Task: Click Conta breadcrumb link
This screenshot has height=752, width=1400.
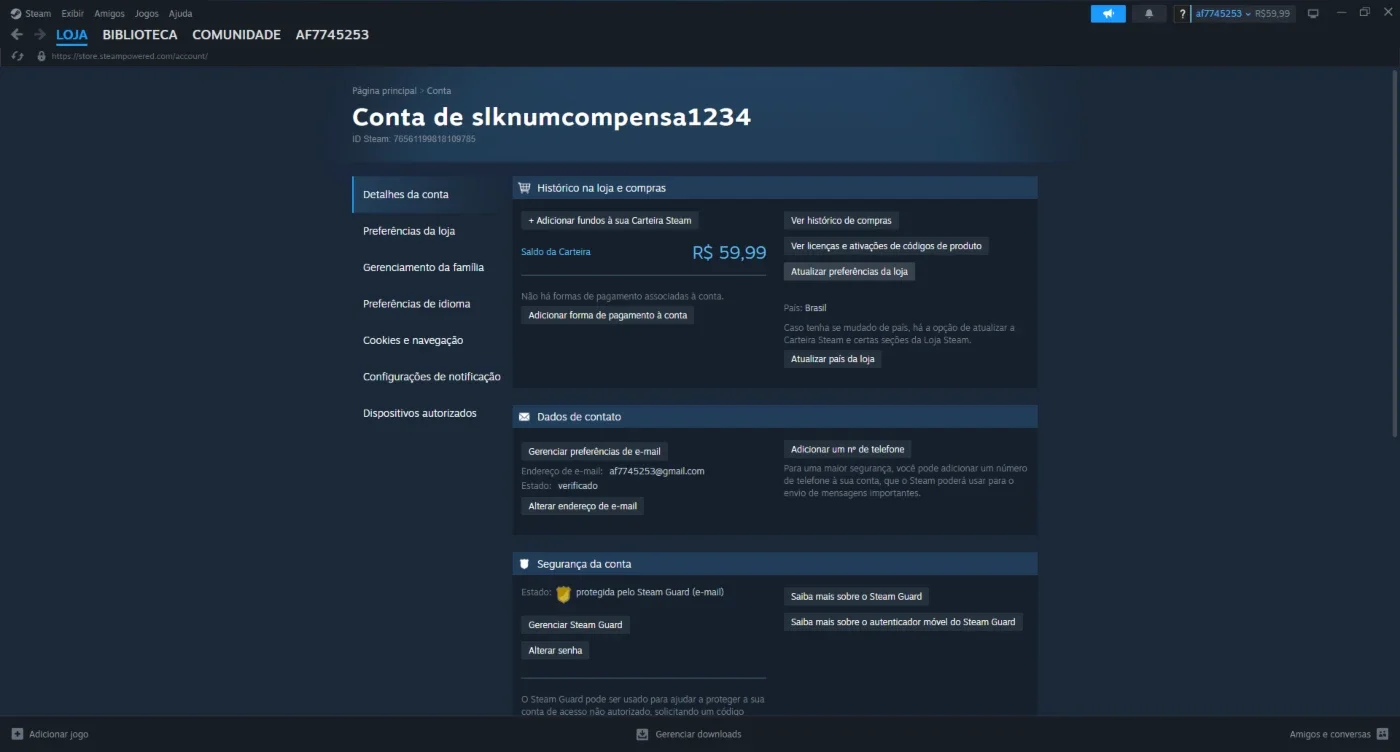Action: pyautogui.click(x=439, y=91)
